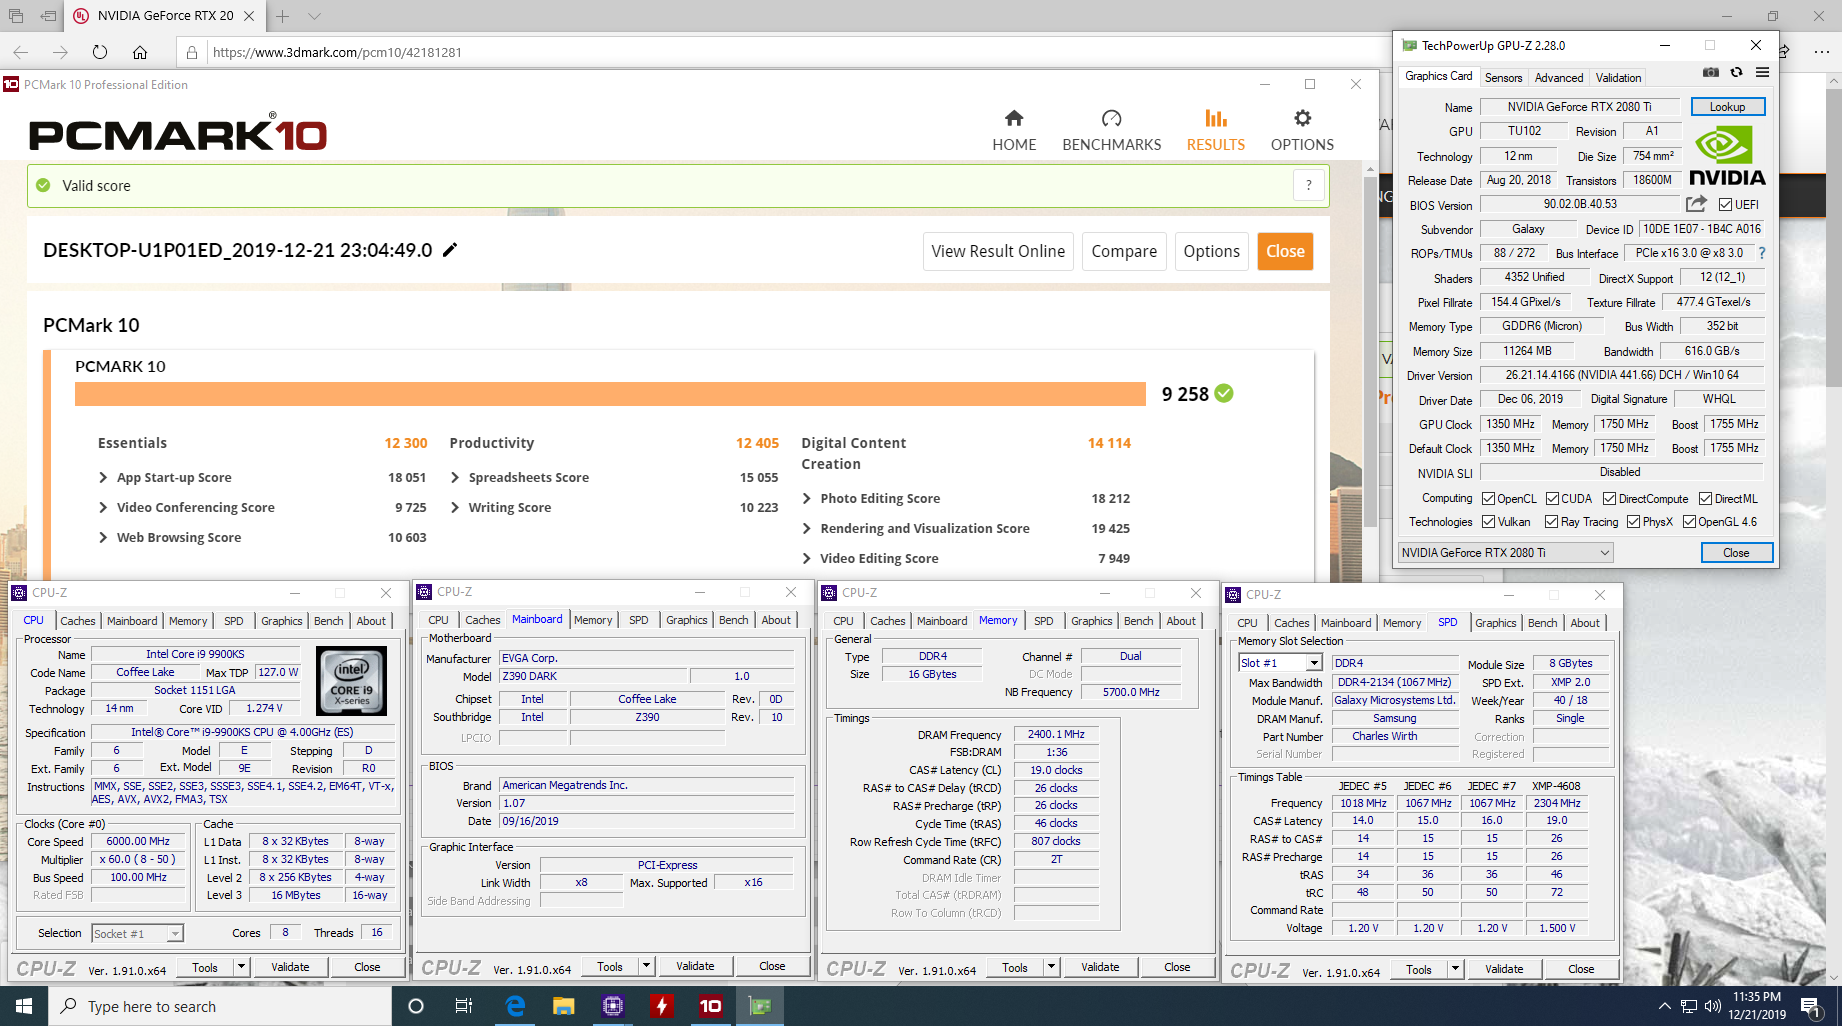
Task: Toggle OpenCL checkbox
Action: click(1488, 498)
